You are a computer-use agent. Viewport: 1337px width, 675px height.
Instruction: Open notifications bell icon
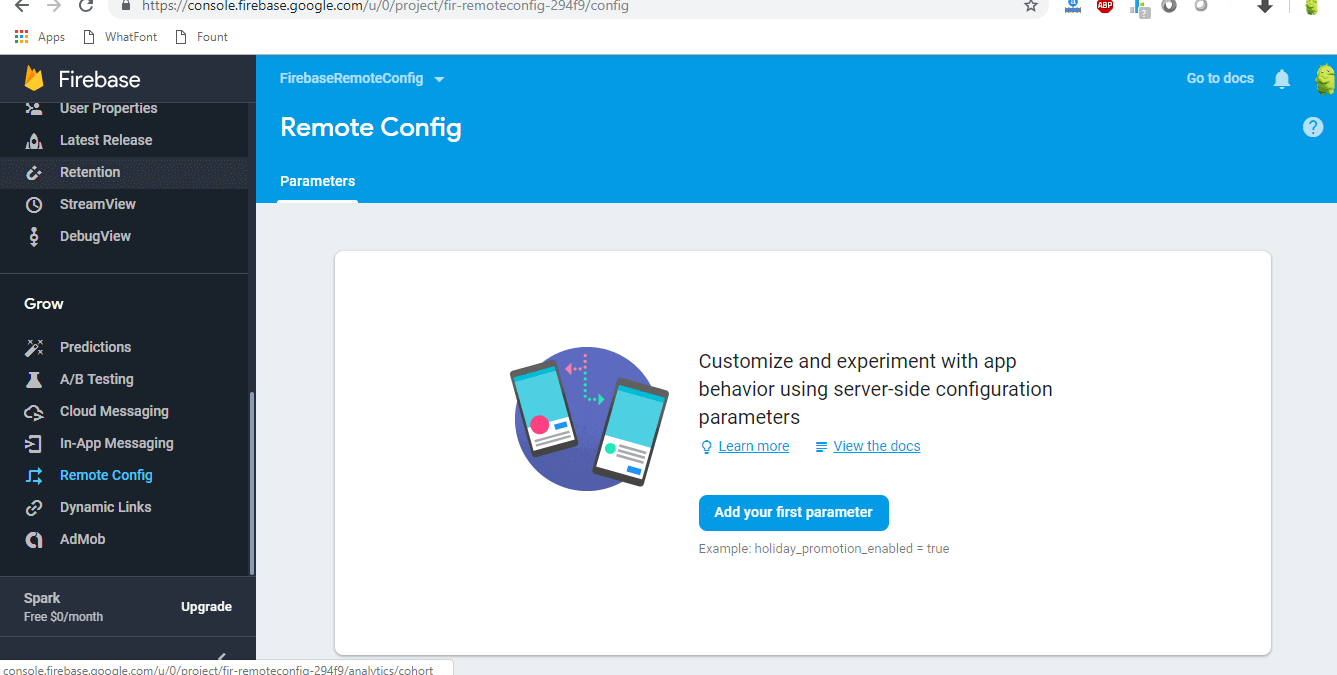(1282, 79)
